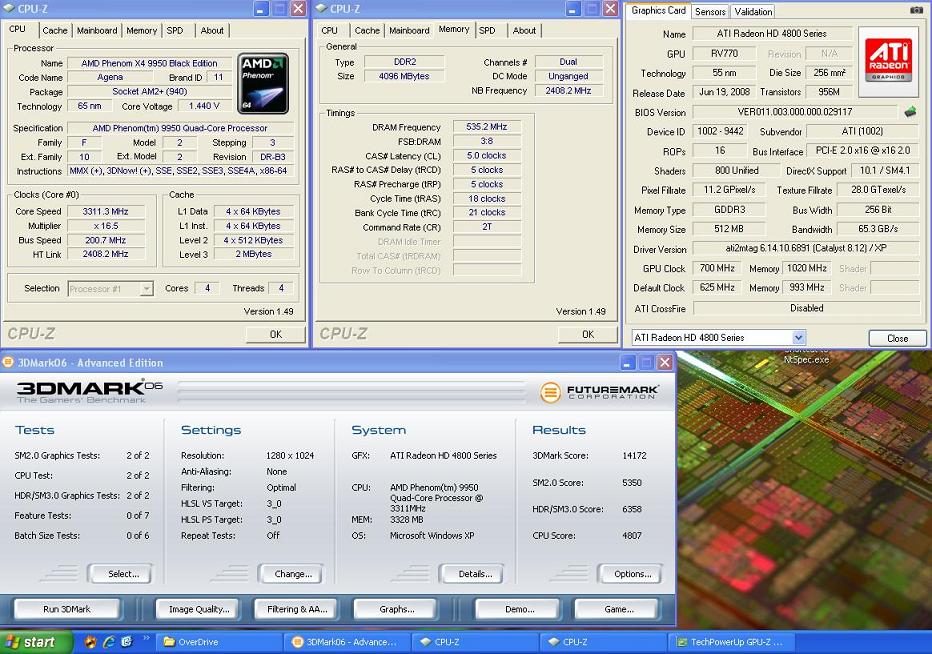The width and height of the screenshot is (932, 654).
Task: Switch to the Memory tab in left CPU-Z window
Action: (x=141, y=30)
